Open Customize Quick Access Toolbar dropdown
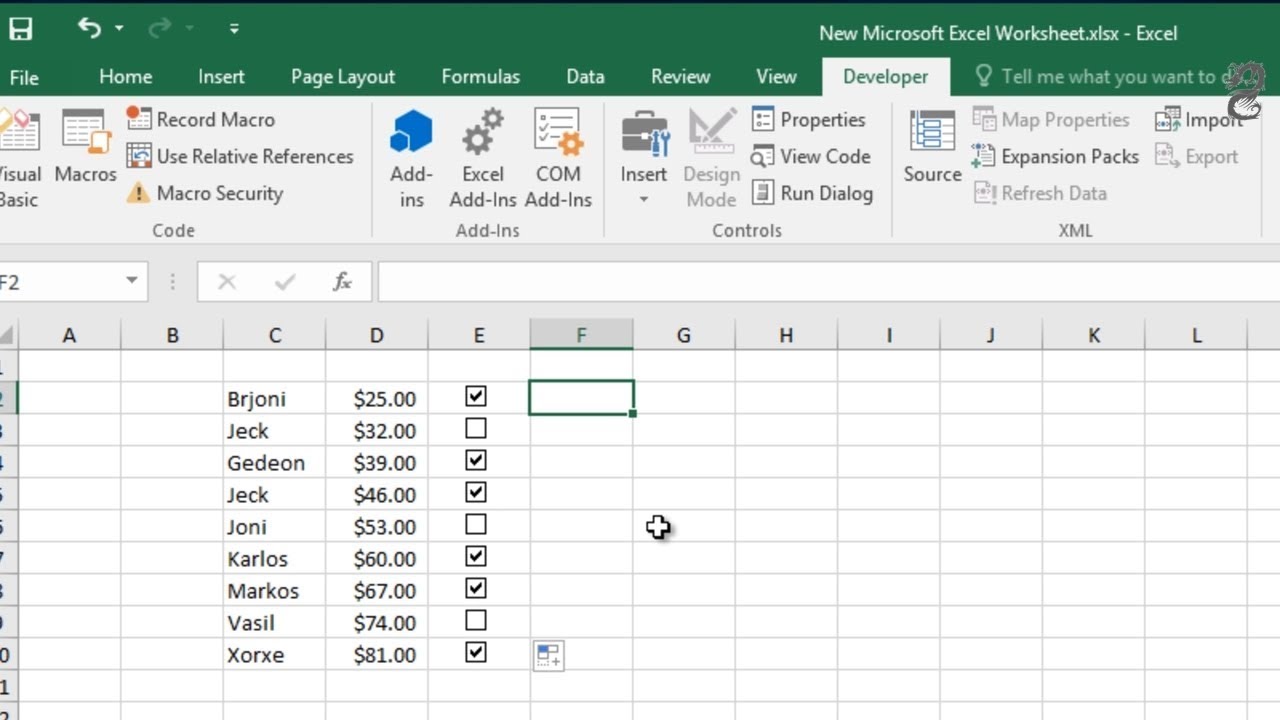This screenshot has height=720, width=1280. click(234, 29)
